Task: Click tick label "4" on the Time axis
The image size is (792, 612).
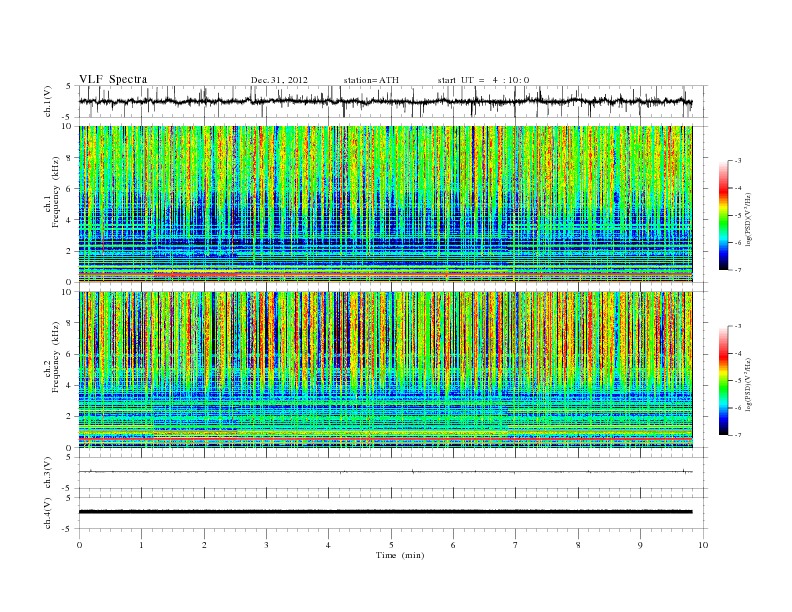Action: (328, 545)
